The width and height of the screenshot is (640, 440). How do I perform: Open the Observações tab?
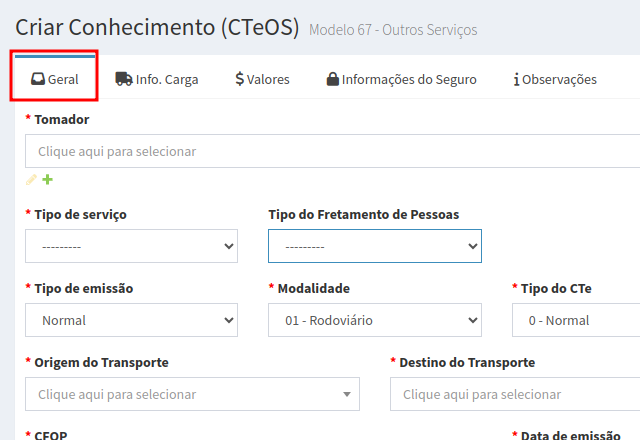559,80
